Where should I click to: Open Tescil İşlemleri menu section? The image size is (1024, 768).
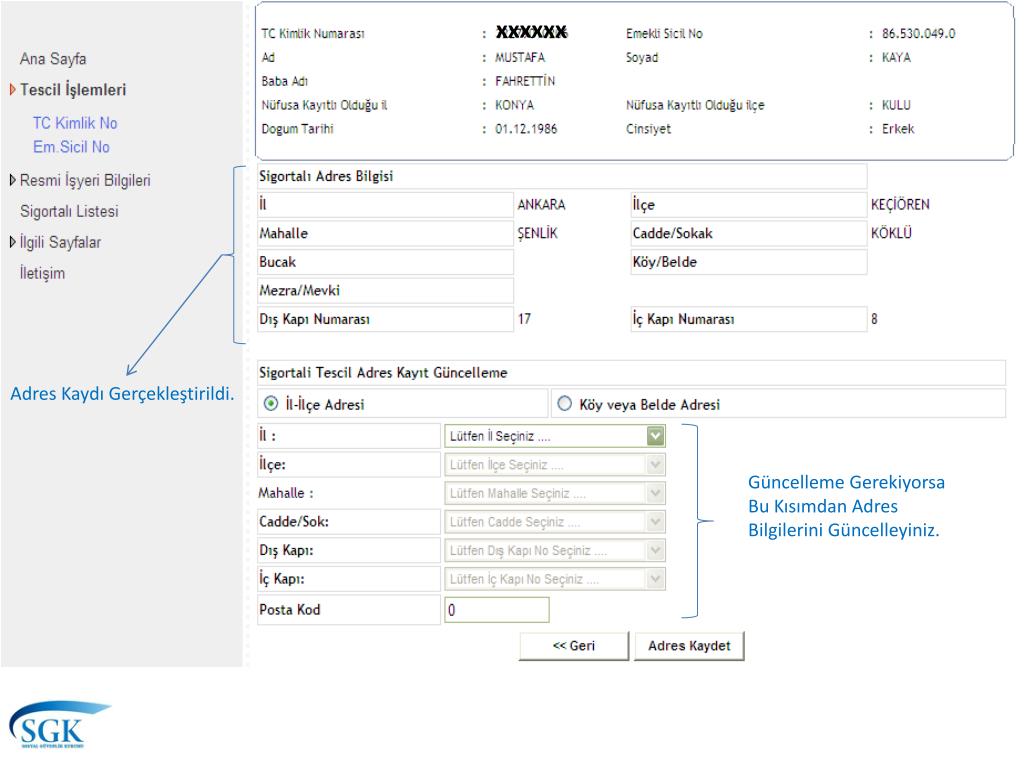click(x=73, y=89)
